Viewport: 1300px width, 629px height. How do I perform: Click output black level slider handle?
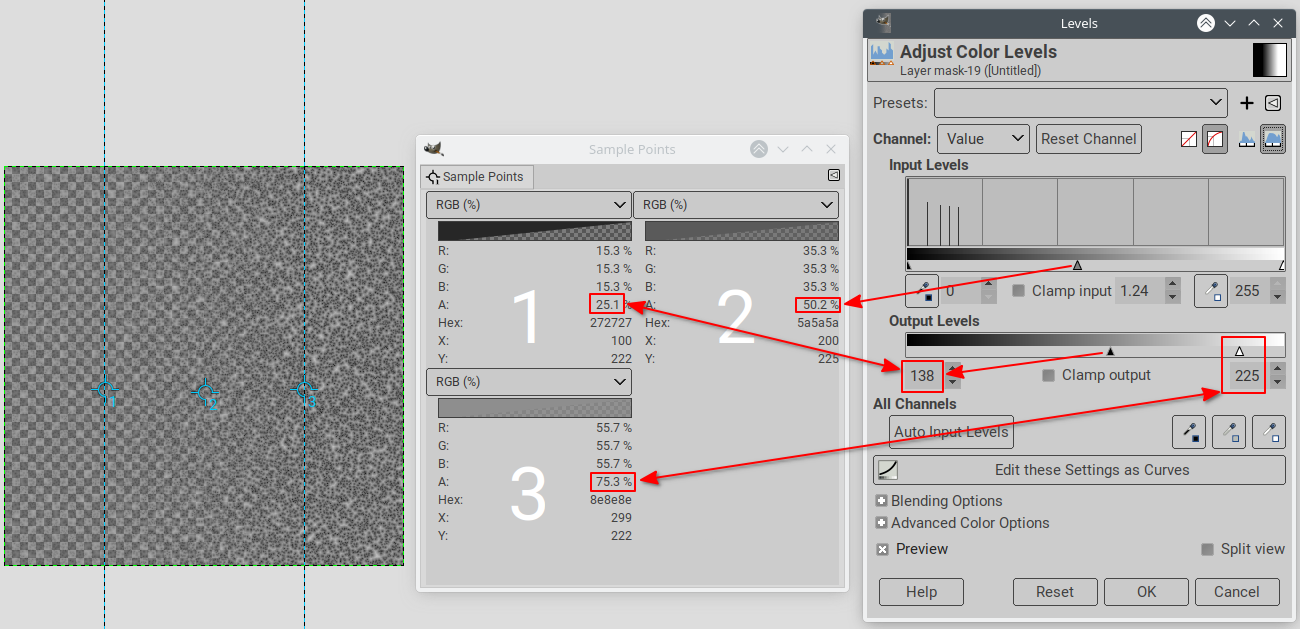1109,351
